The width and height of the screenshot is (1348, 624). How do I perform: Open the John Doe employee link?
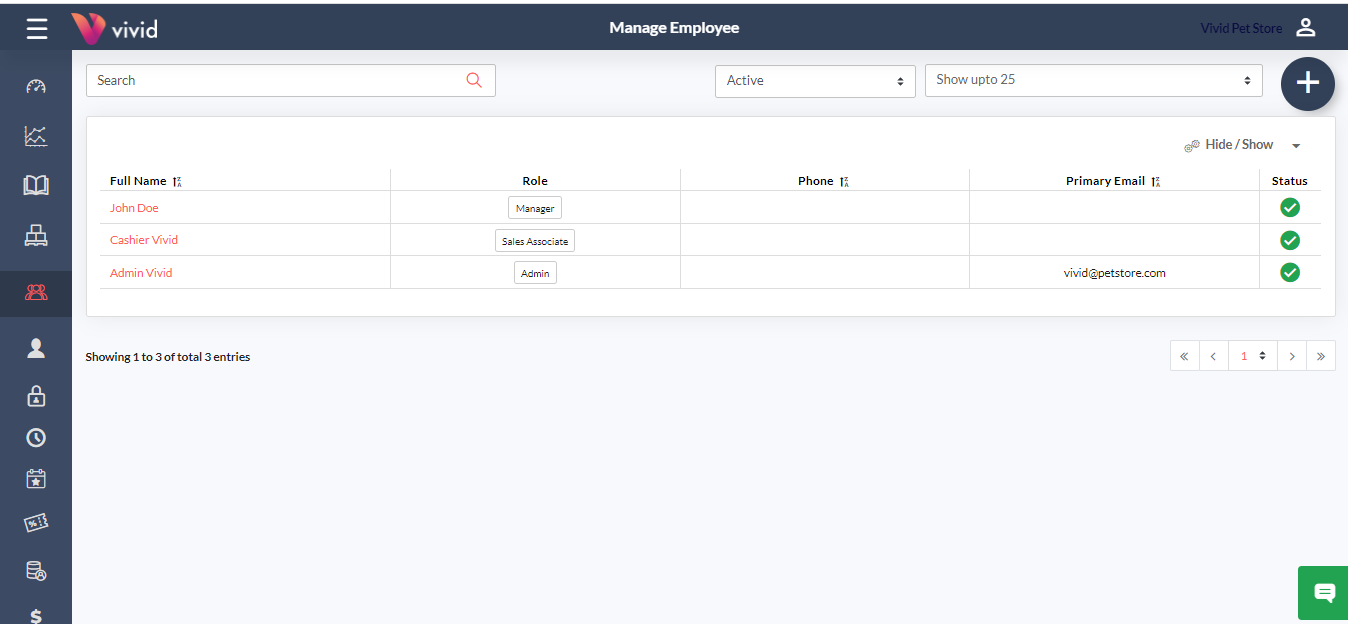pyautogui.click(x=134, y=208)
